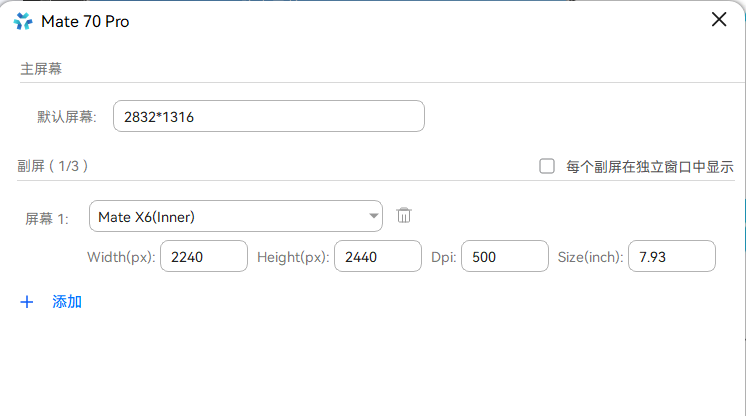Click the 每个副屏在独立窗口中显示 label text
746x416 pixels.
pos(650,166)
